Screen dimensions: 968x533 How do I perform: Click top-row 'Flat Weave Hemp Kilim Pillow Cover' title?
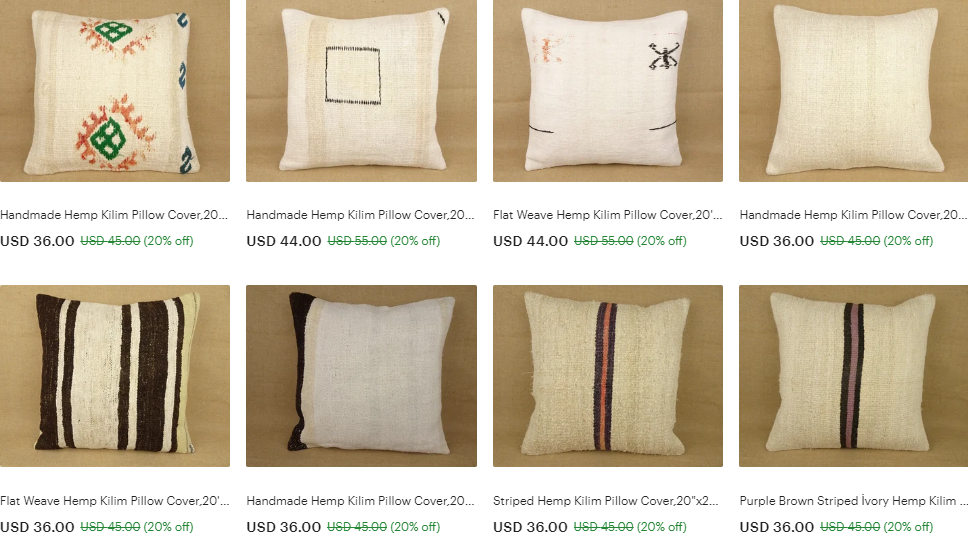click(607, 215)
